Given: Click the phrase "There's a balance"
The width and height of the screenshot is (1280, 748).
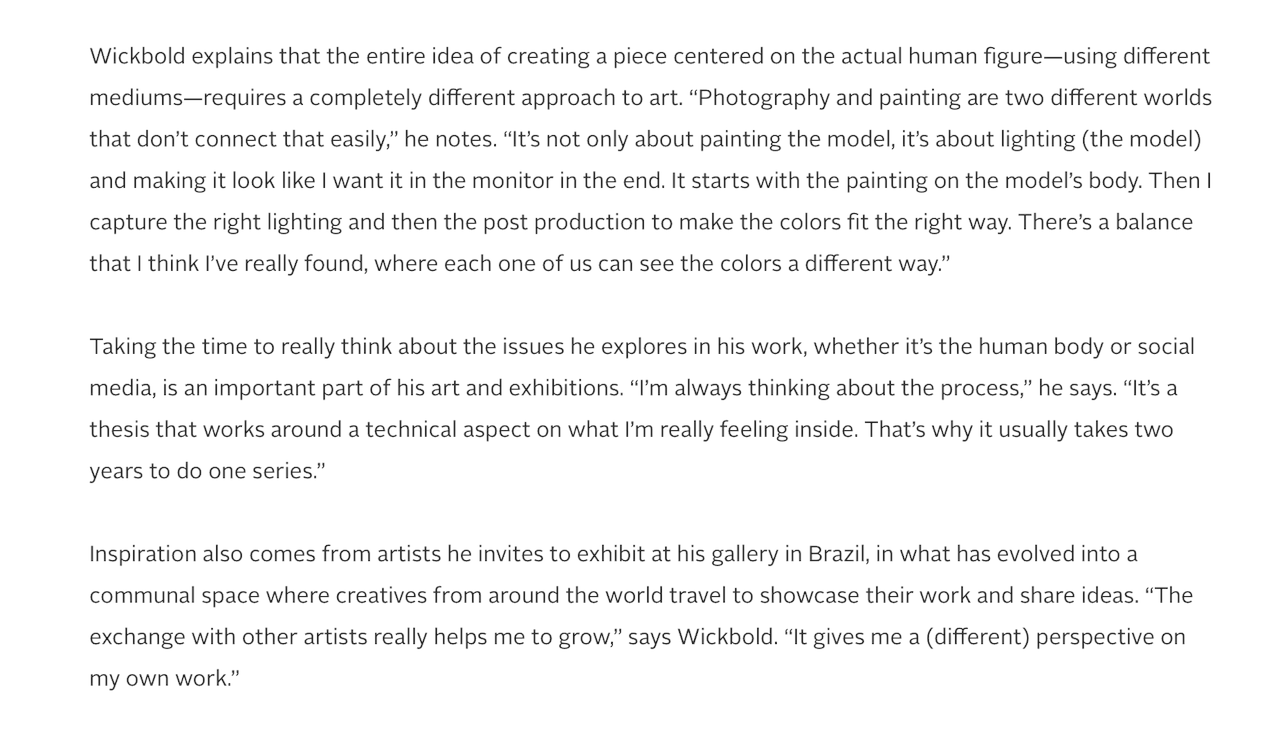Looking at the screenshot, I should (1105, 222).
